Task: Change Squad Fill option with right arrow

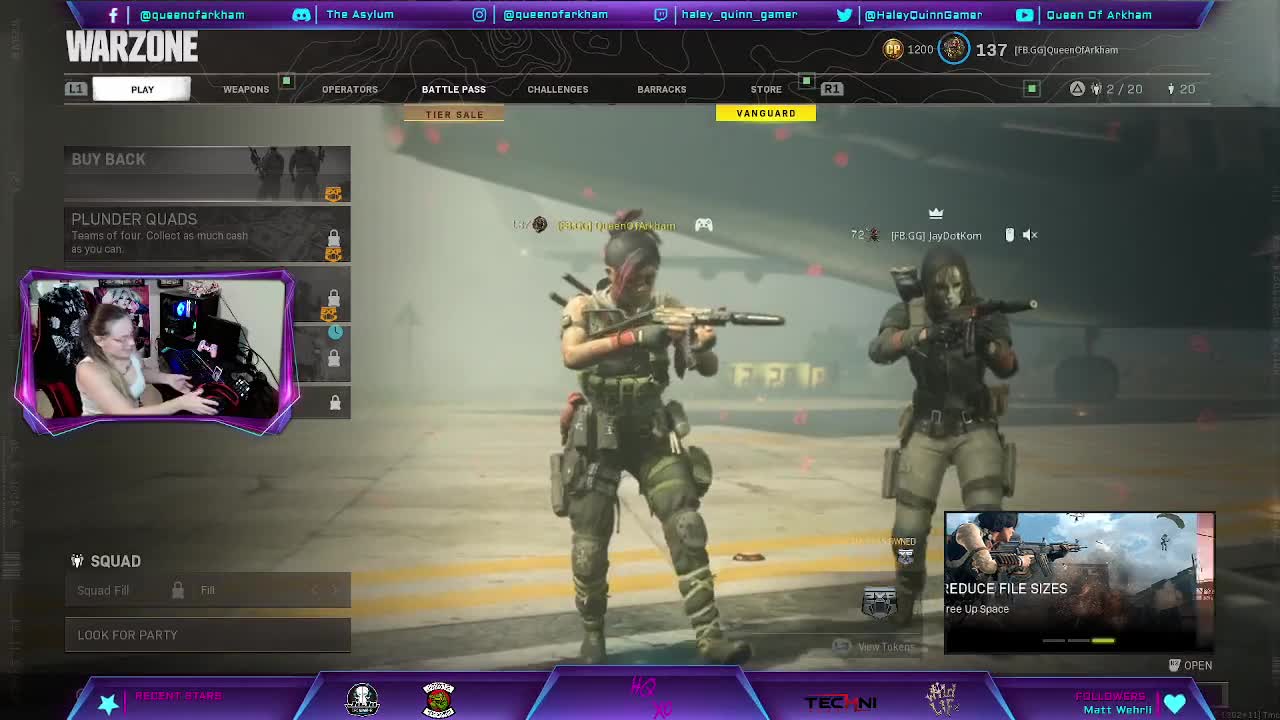Action: [334, 590]
